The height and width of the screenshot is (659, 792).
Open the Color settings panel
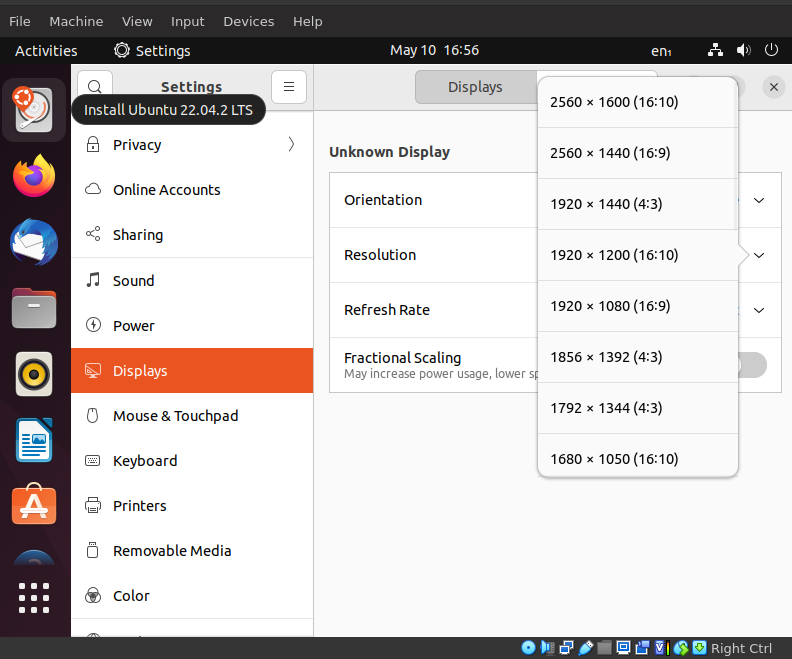click(192, 595)
